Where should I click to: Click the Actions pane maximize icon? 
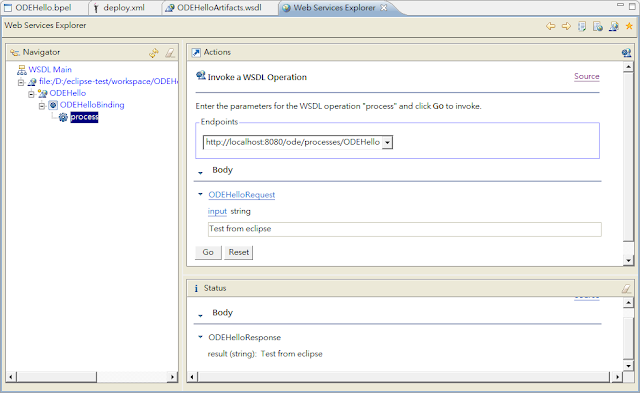(196, 53)
